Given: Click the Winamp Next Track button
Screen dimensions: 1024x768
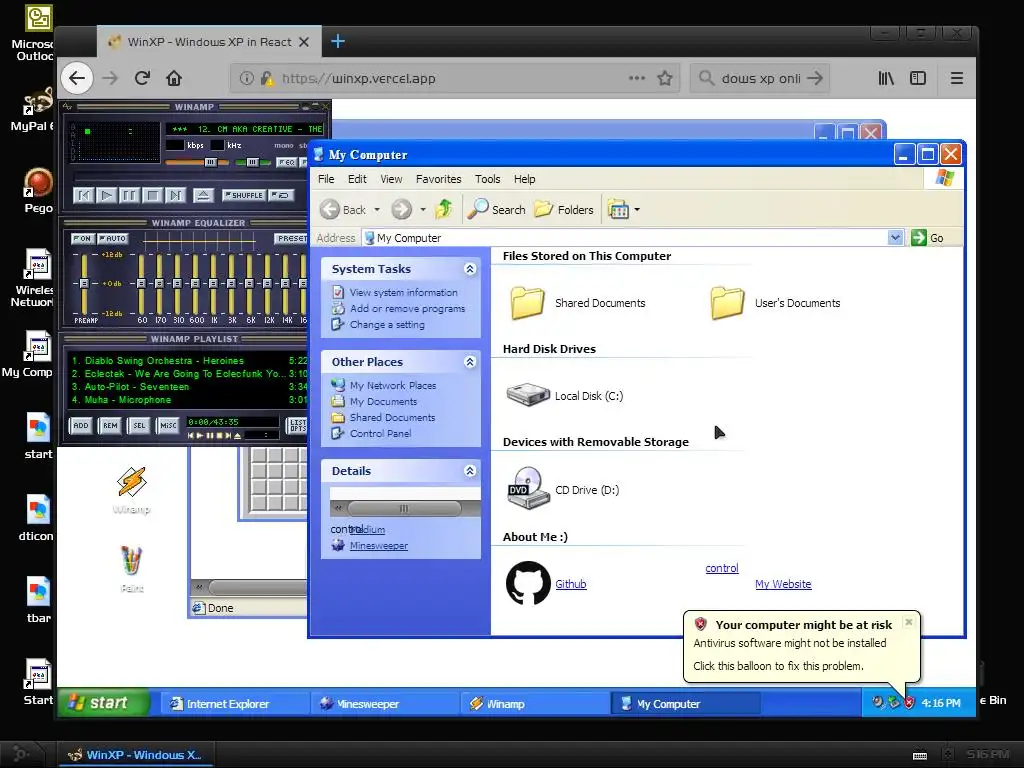Looking at the screenshot, I should coord(175,195).
